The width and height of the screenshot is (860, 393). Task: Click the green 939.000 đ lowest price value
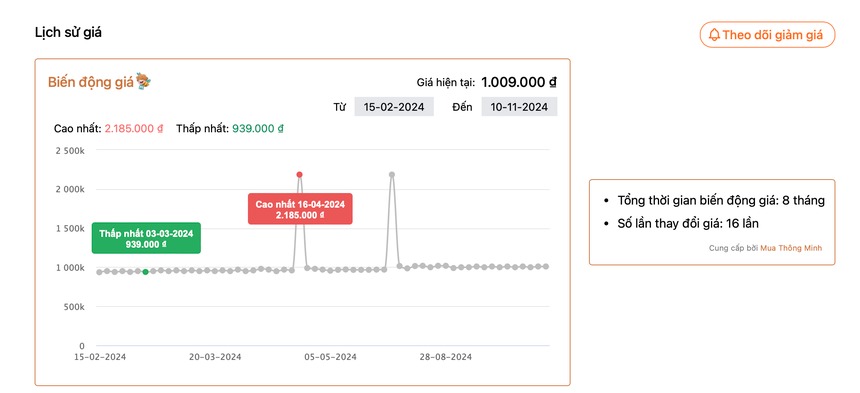point(258,129)
